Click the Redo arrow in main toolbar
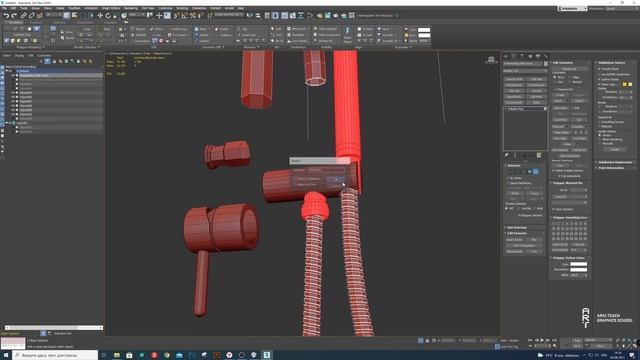The image size is (640, 360). (14, 16)
